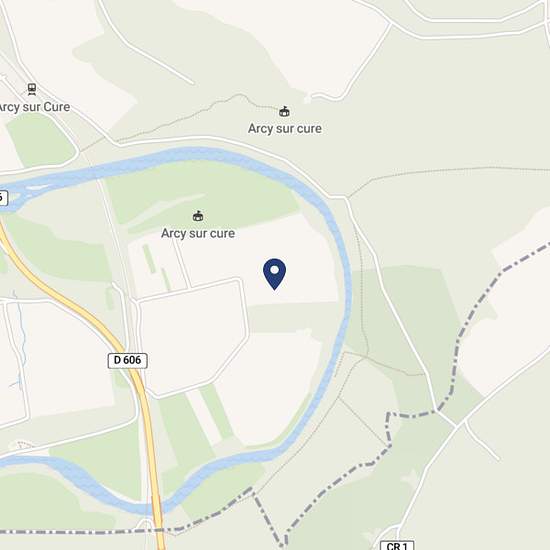Open the Arcy sur Cure train station label

(34, 107)
